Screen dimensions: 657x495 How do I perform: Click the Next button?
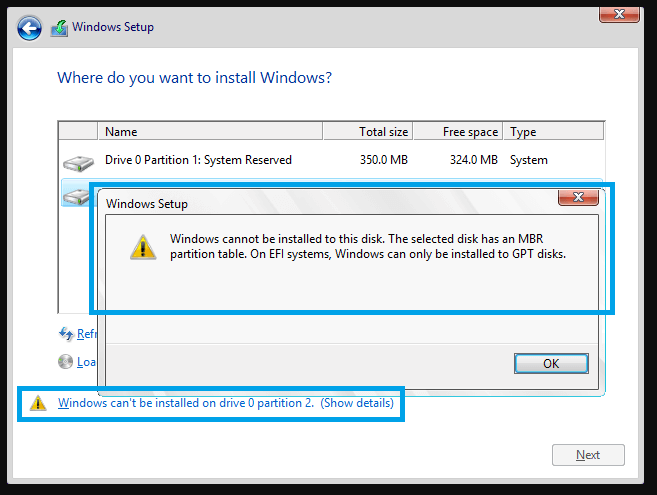tap(588, 455)
